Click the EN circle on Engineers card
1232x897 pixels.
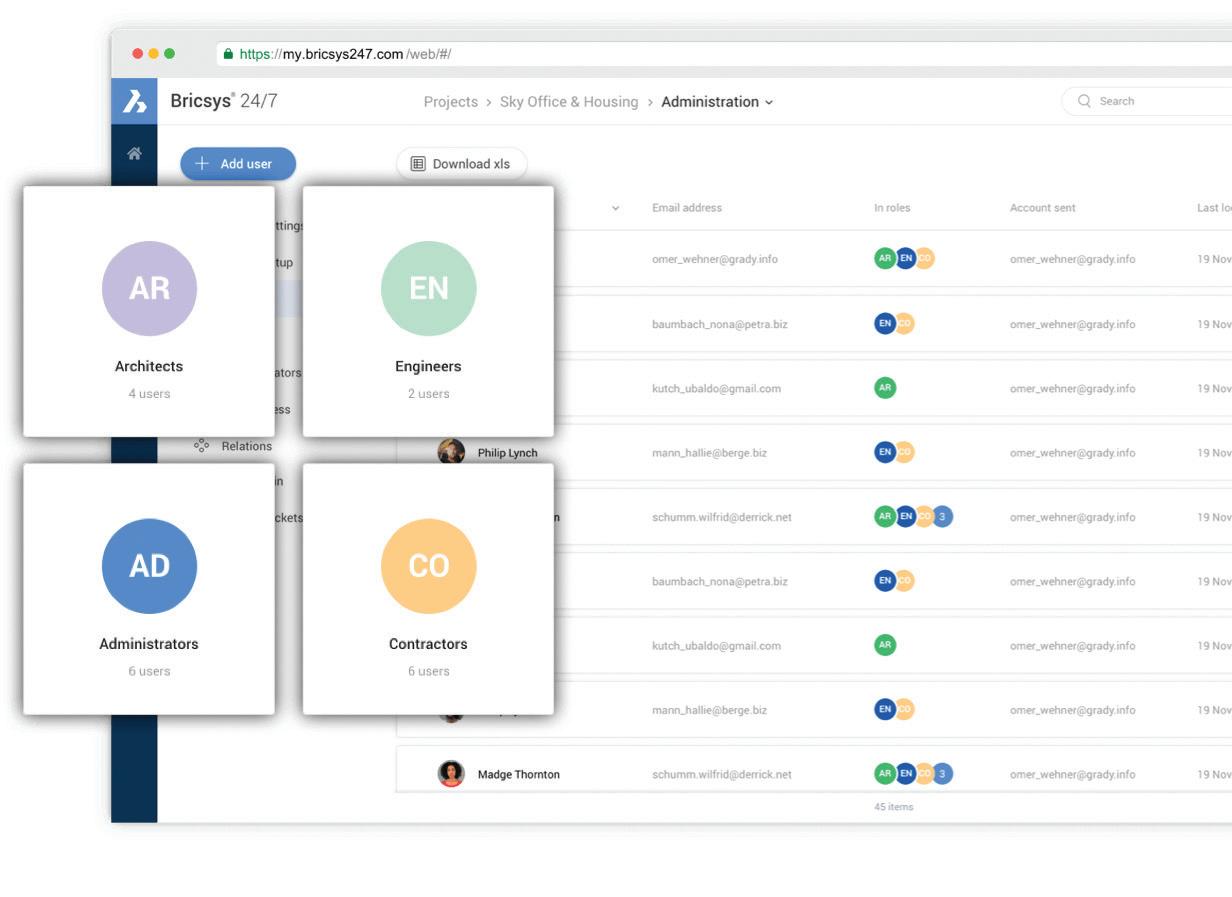428,288
